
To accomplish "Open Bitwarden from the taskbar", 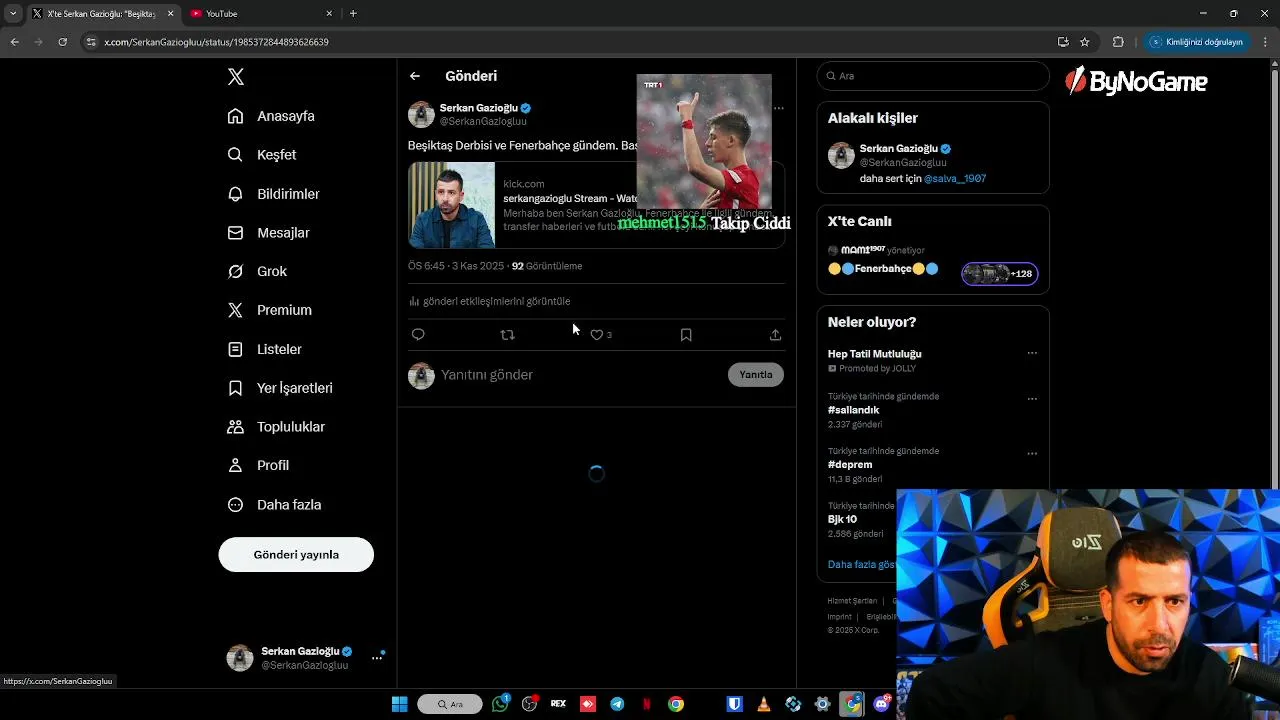I will pos(734,704).
